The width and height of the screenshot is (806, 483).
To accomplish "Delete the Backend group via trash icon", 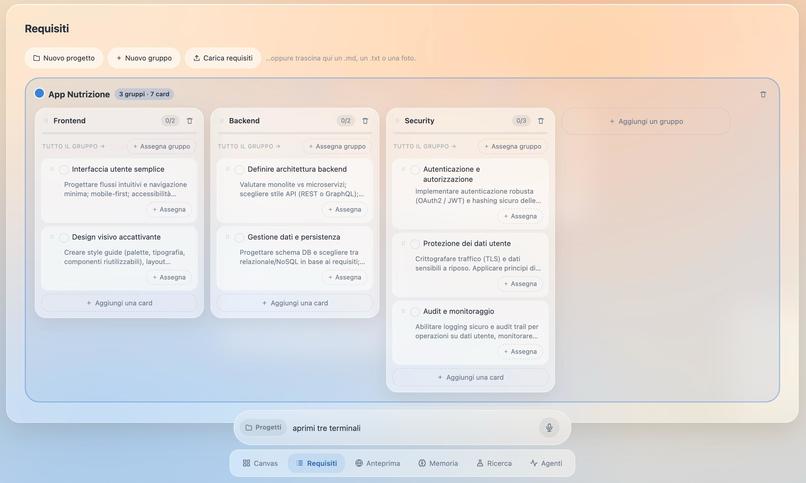I will (365, 121).
